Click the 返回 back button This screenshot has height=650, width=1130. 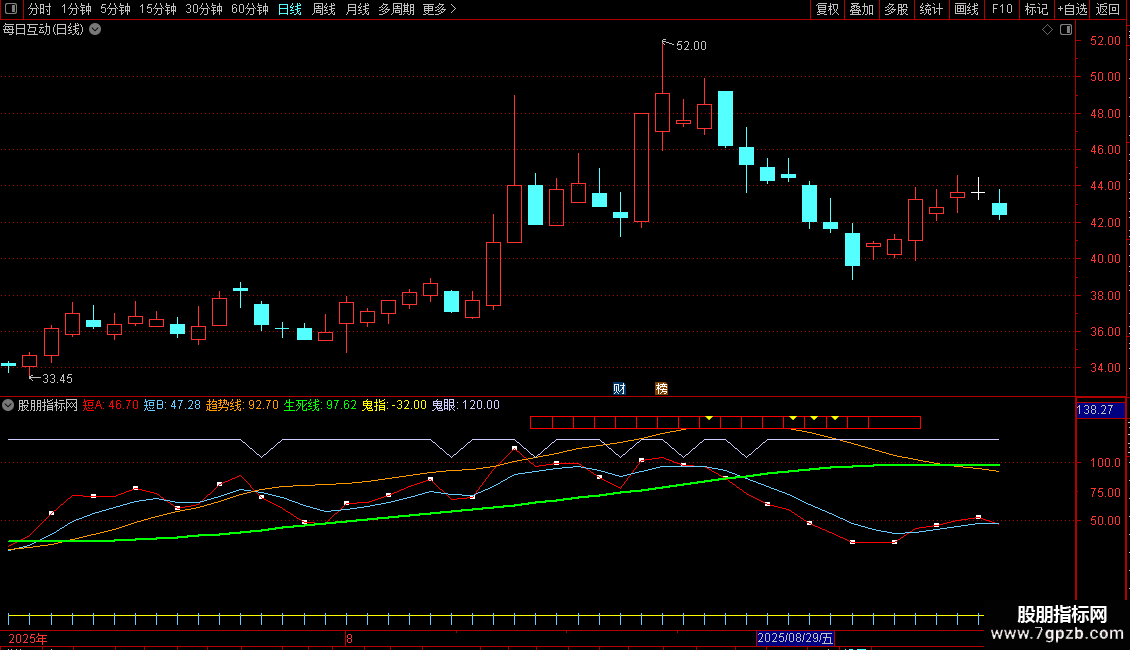pos(1108,9)
